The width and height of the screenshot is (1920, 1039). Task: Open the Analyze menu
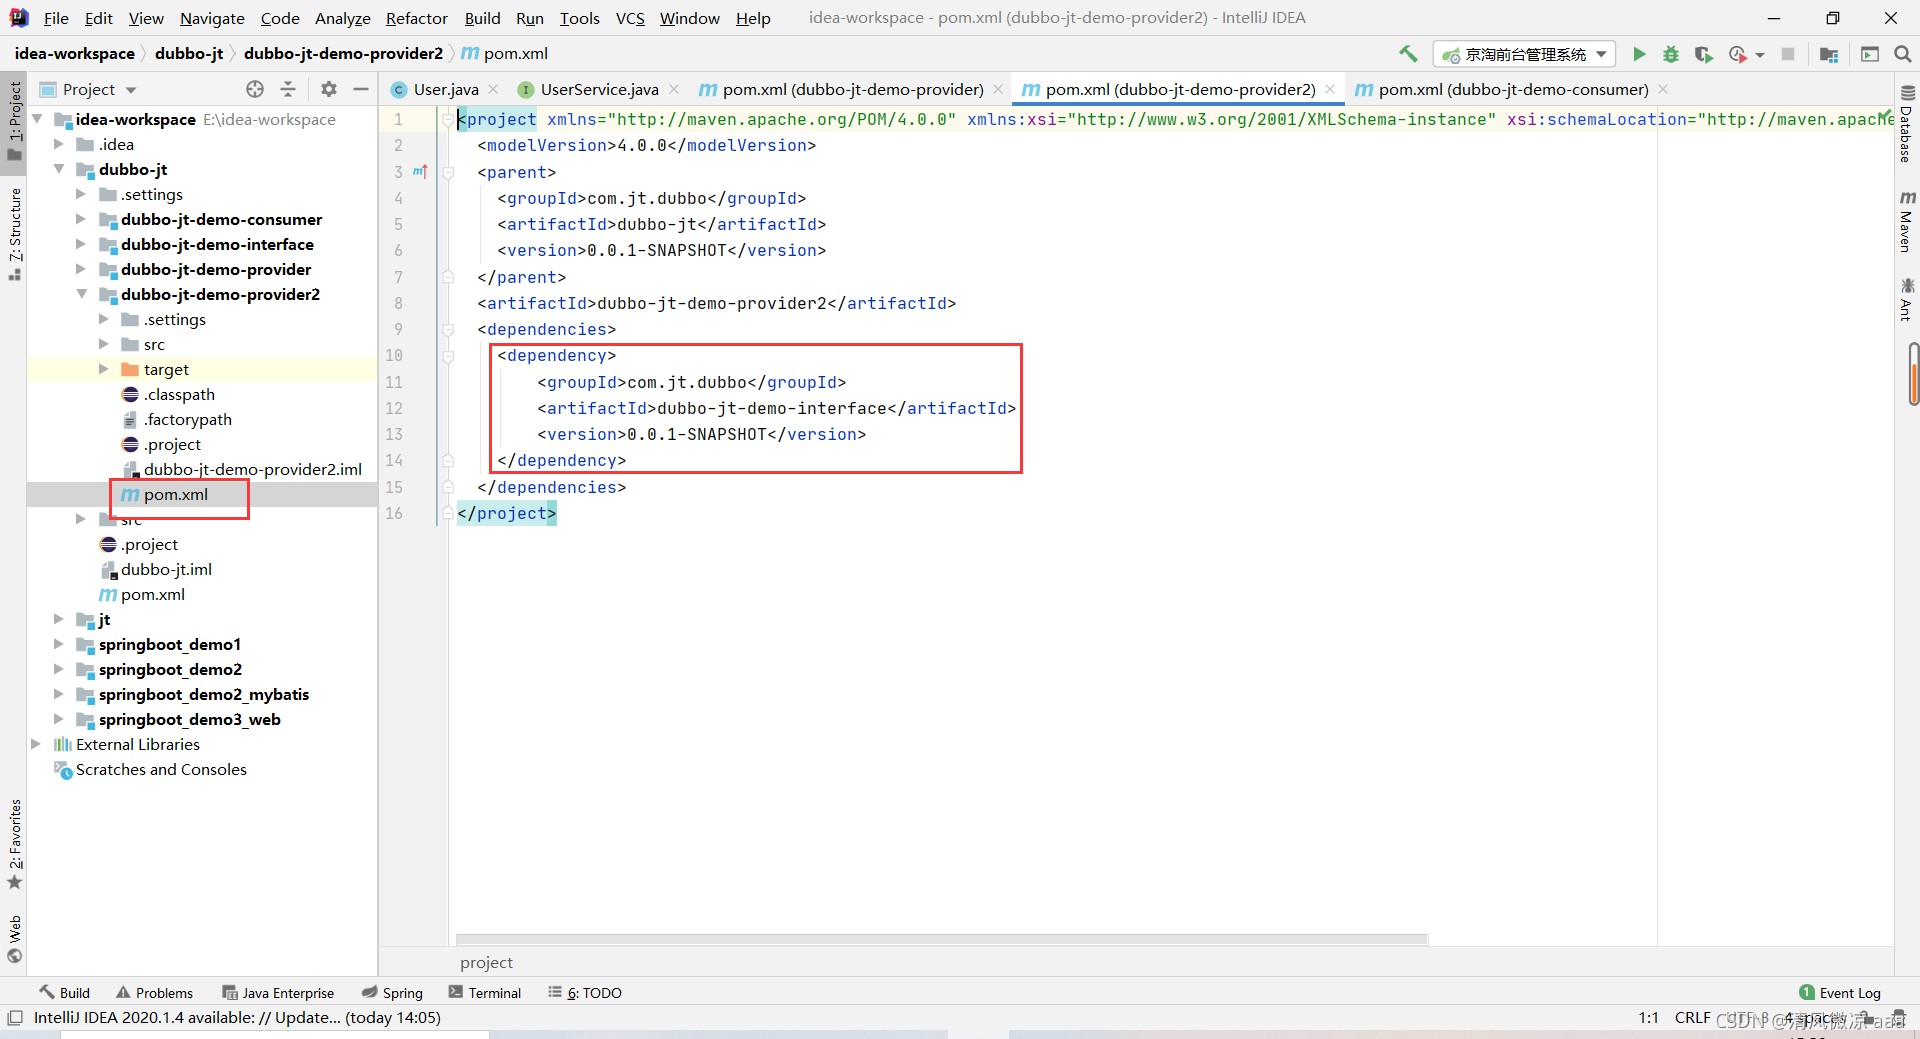pos(342,18)
